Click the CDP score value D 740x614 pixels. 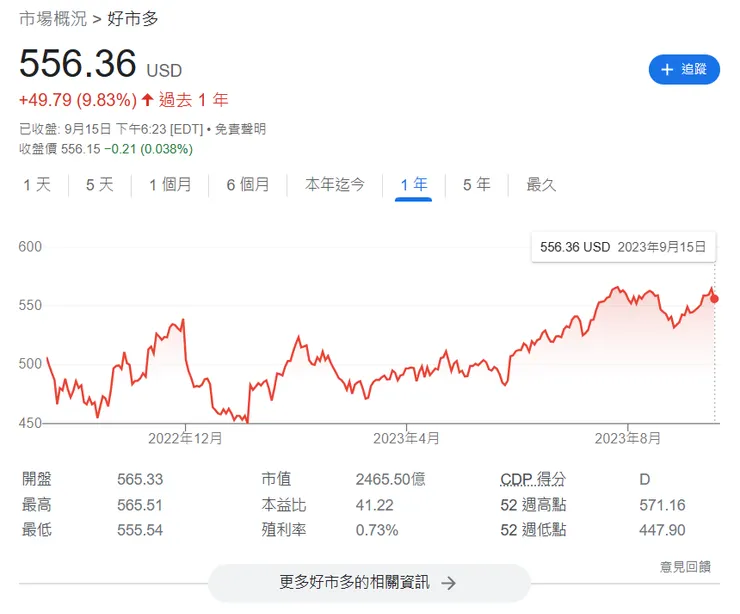645,479
